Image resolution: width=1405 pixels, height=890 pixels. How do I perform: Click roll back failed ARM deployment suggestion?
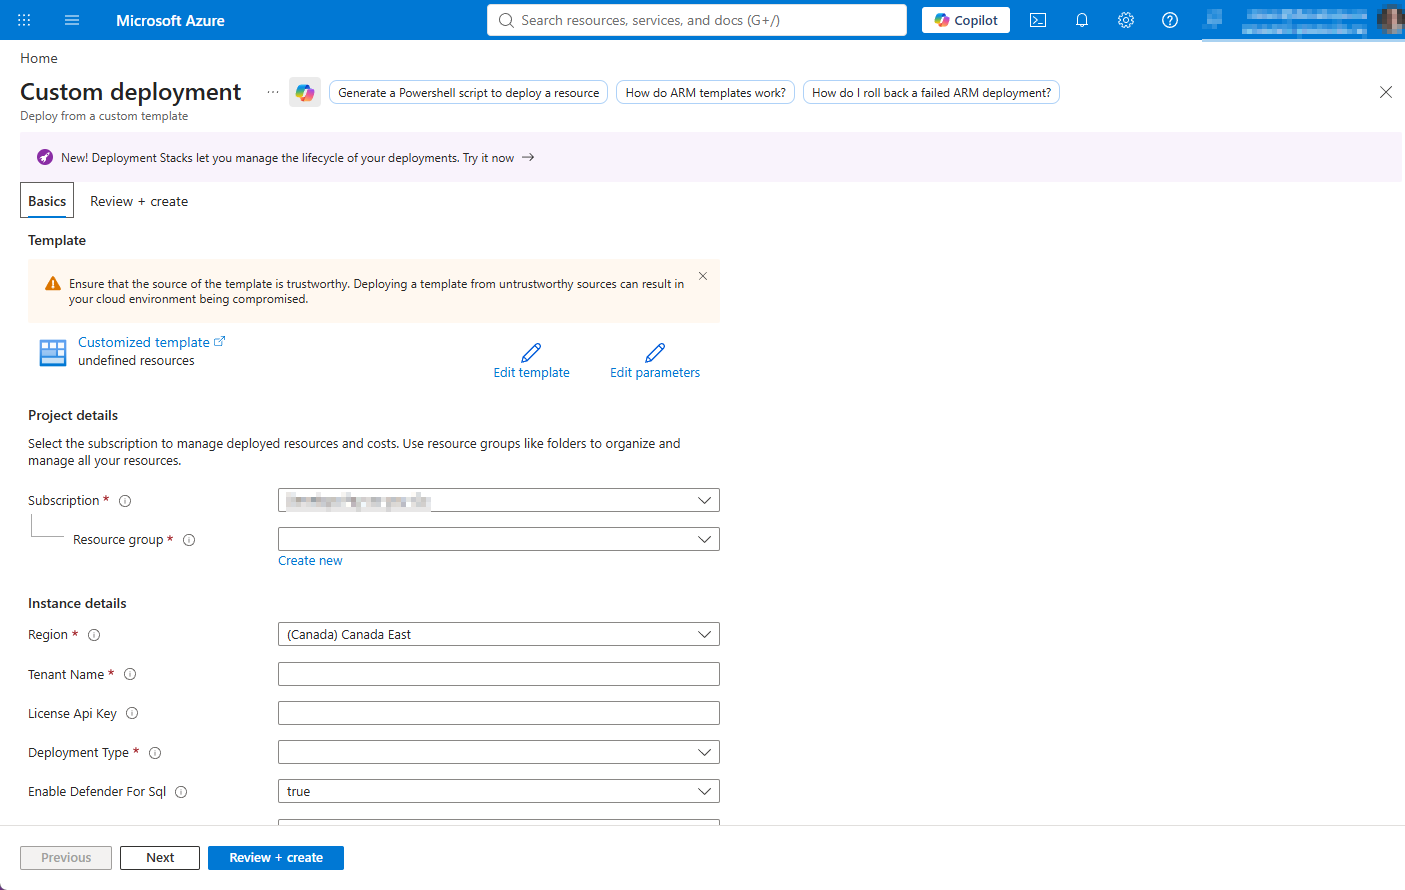click(x=931, y=93)
